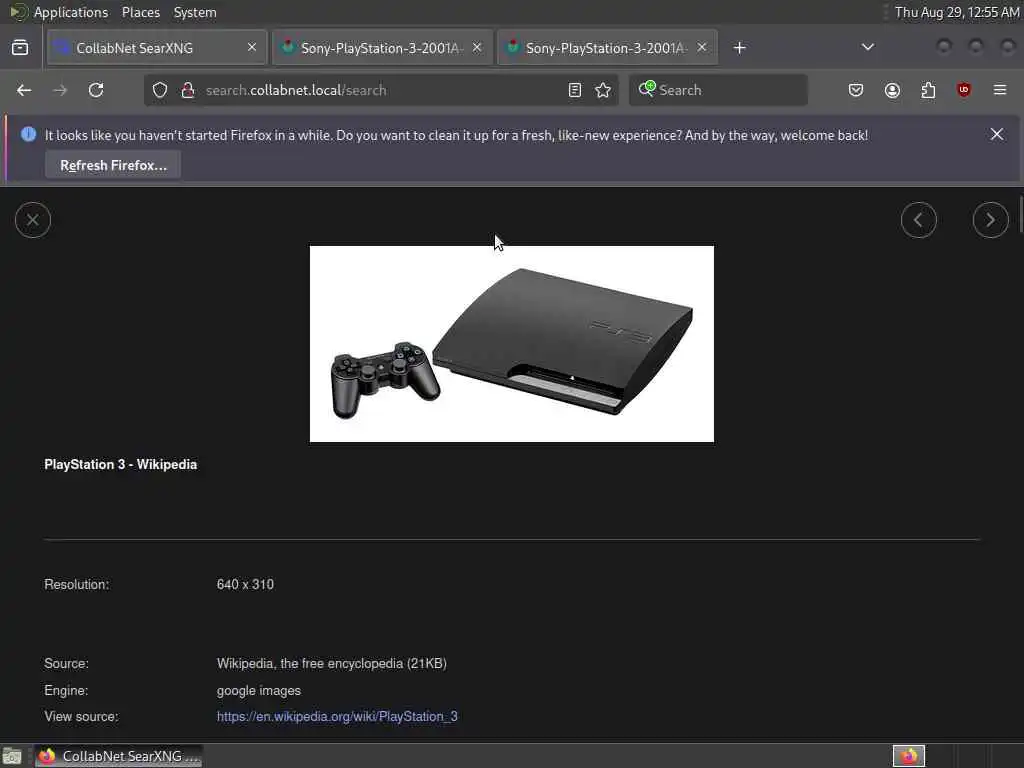Go back to the previous page
Screen dimensions: 1024x768
(24, 90)
